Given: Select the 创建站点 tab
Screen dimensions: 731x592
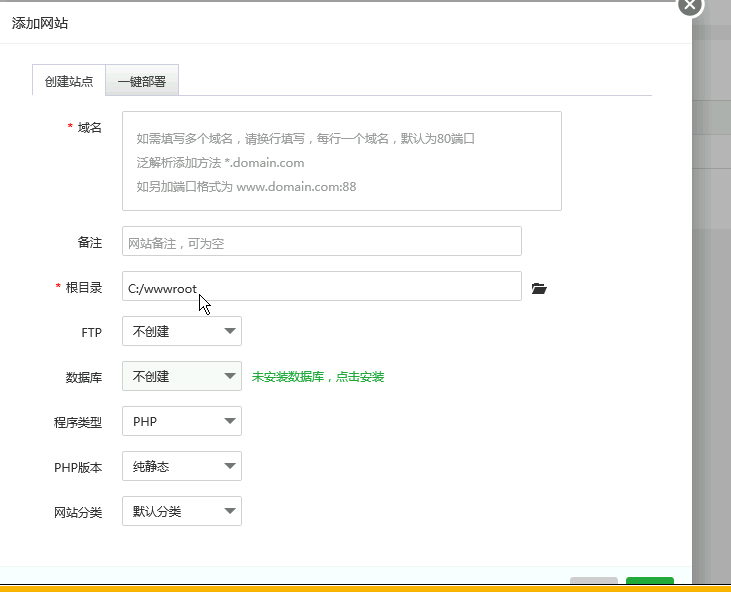Looking at the screenshot, I should [x=69, y=82].
